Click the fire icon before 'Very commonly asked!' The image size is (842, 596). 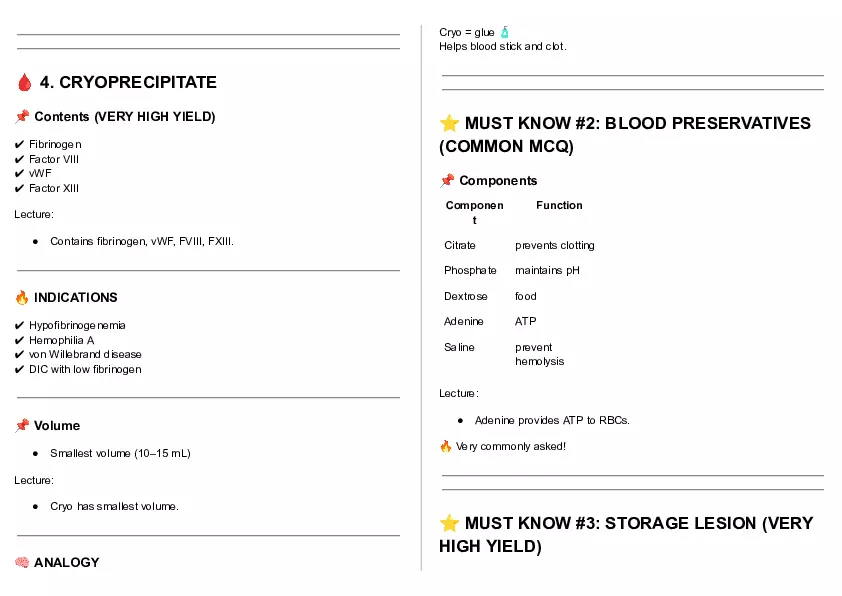point(446,446)
